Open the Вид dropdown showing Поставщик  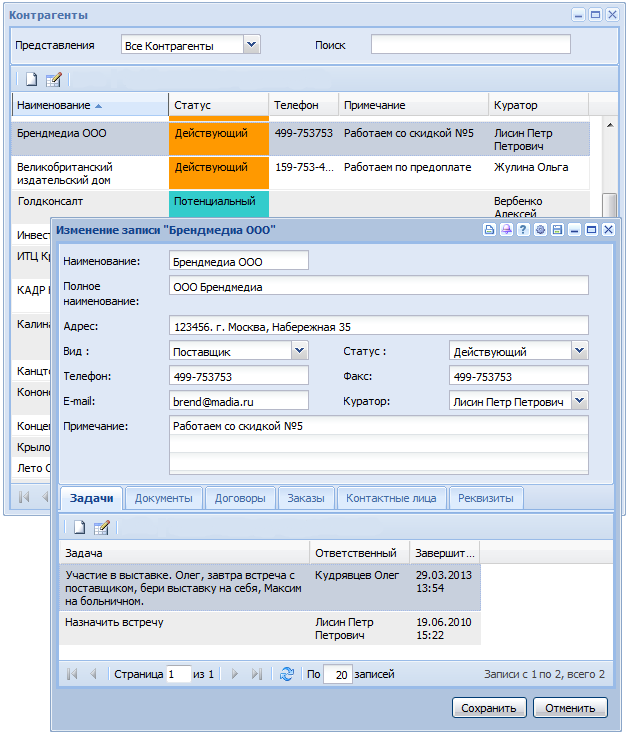click(x=299, y=351)
